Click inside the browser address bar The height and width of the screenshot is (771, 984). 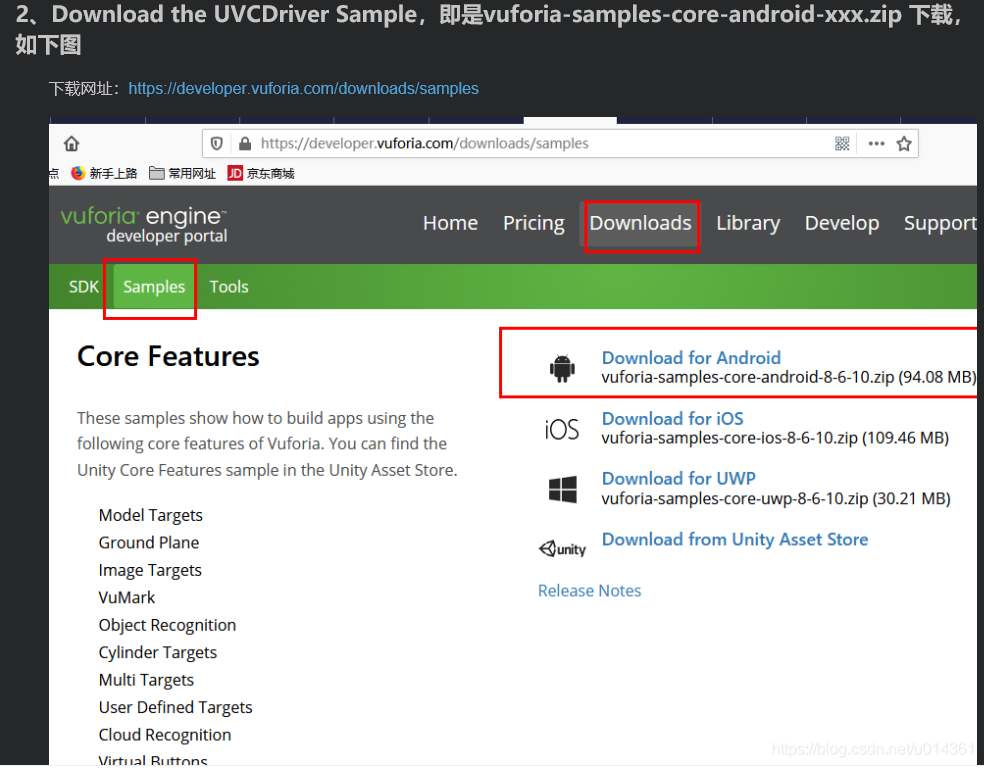coord(450,143)
